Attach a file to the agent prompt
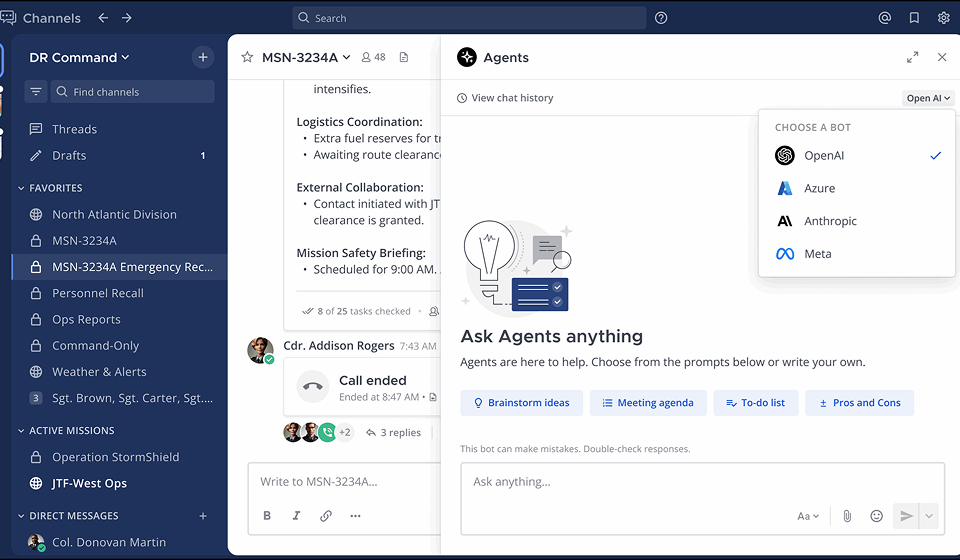The width and height of the screenshot is (960, 560). (x=847, y=516)
